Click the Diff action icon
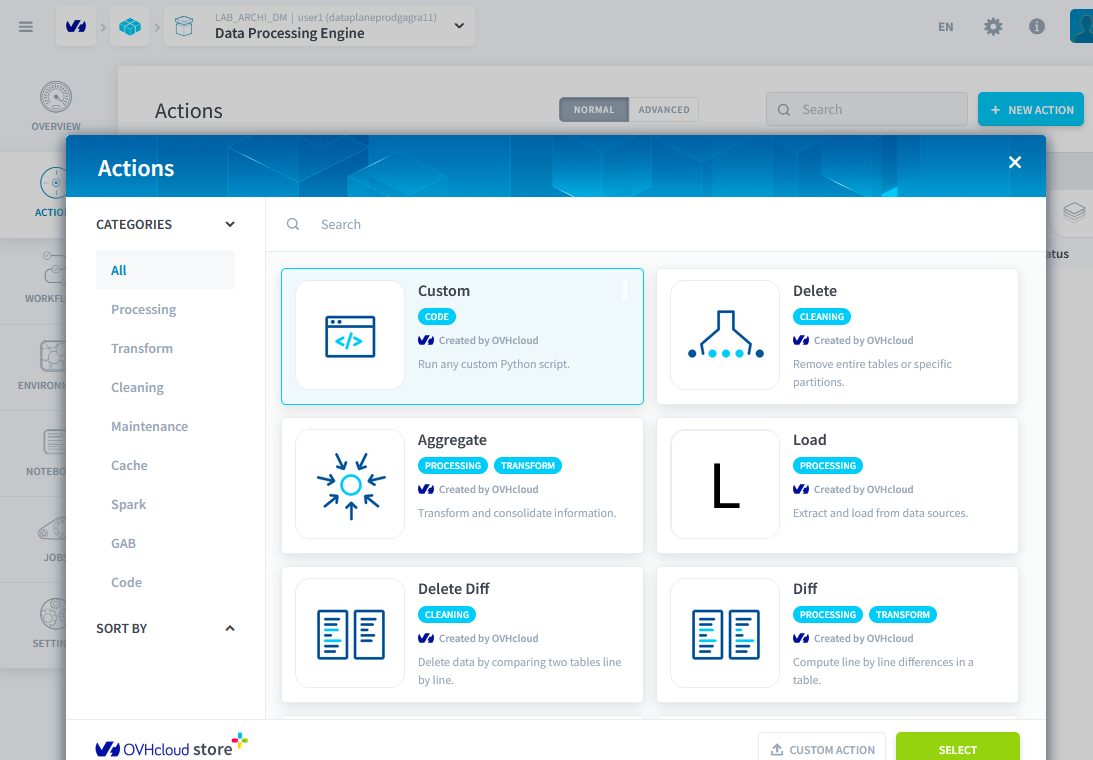The height and width of the screenshot is (760, 1093). (725, 634)
